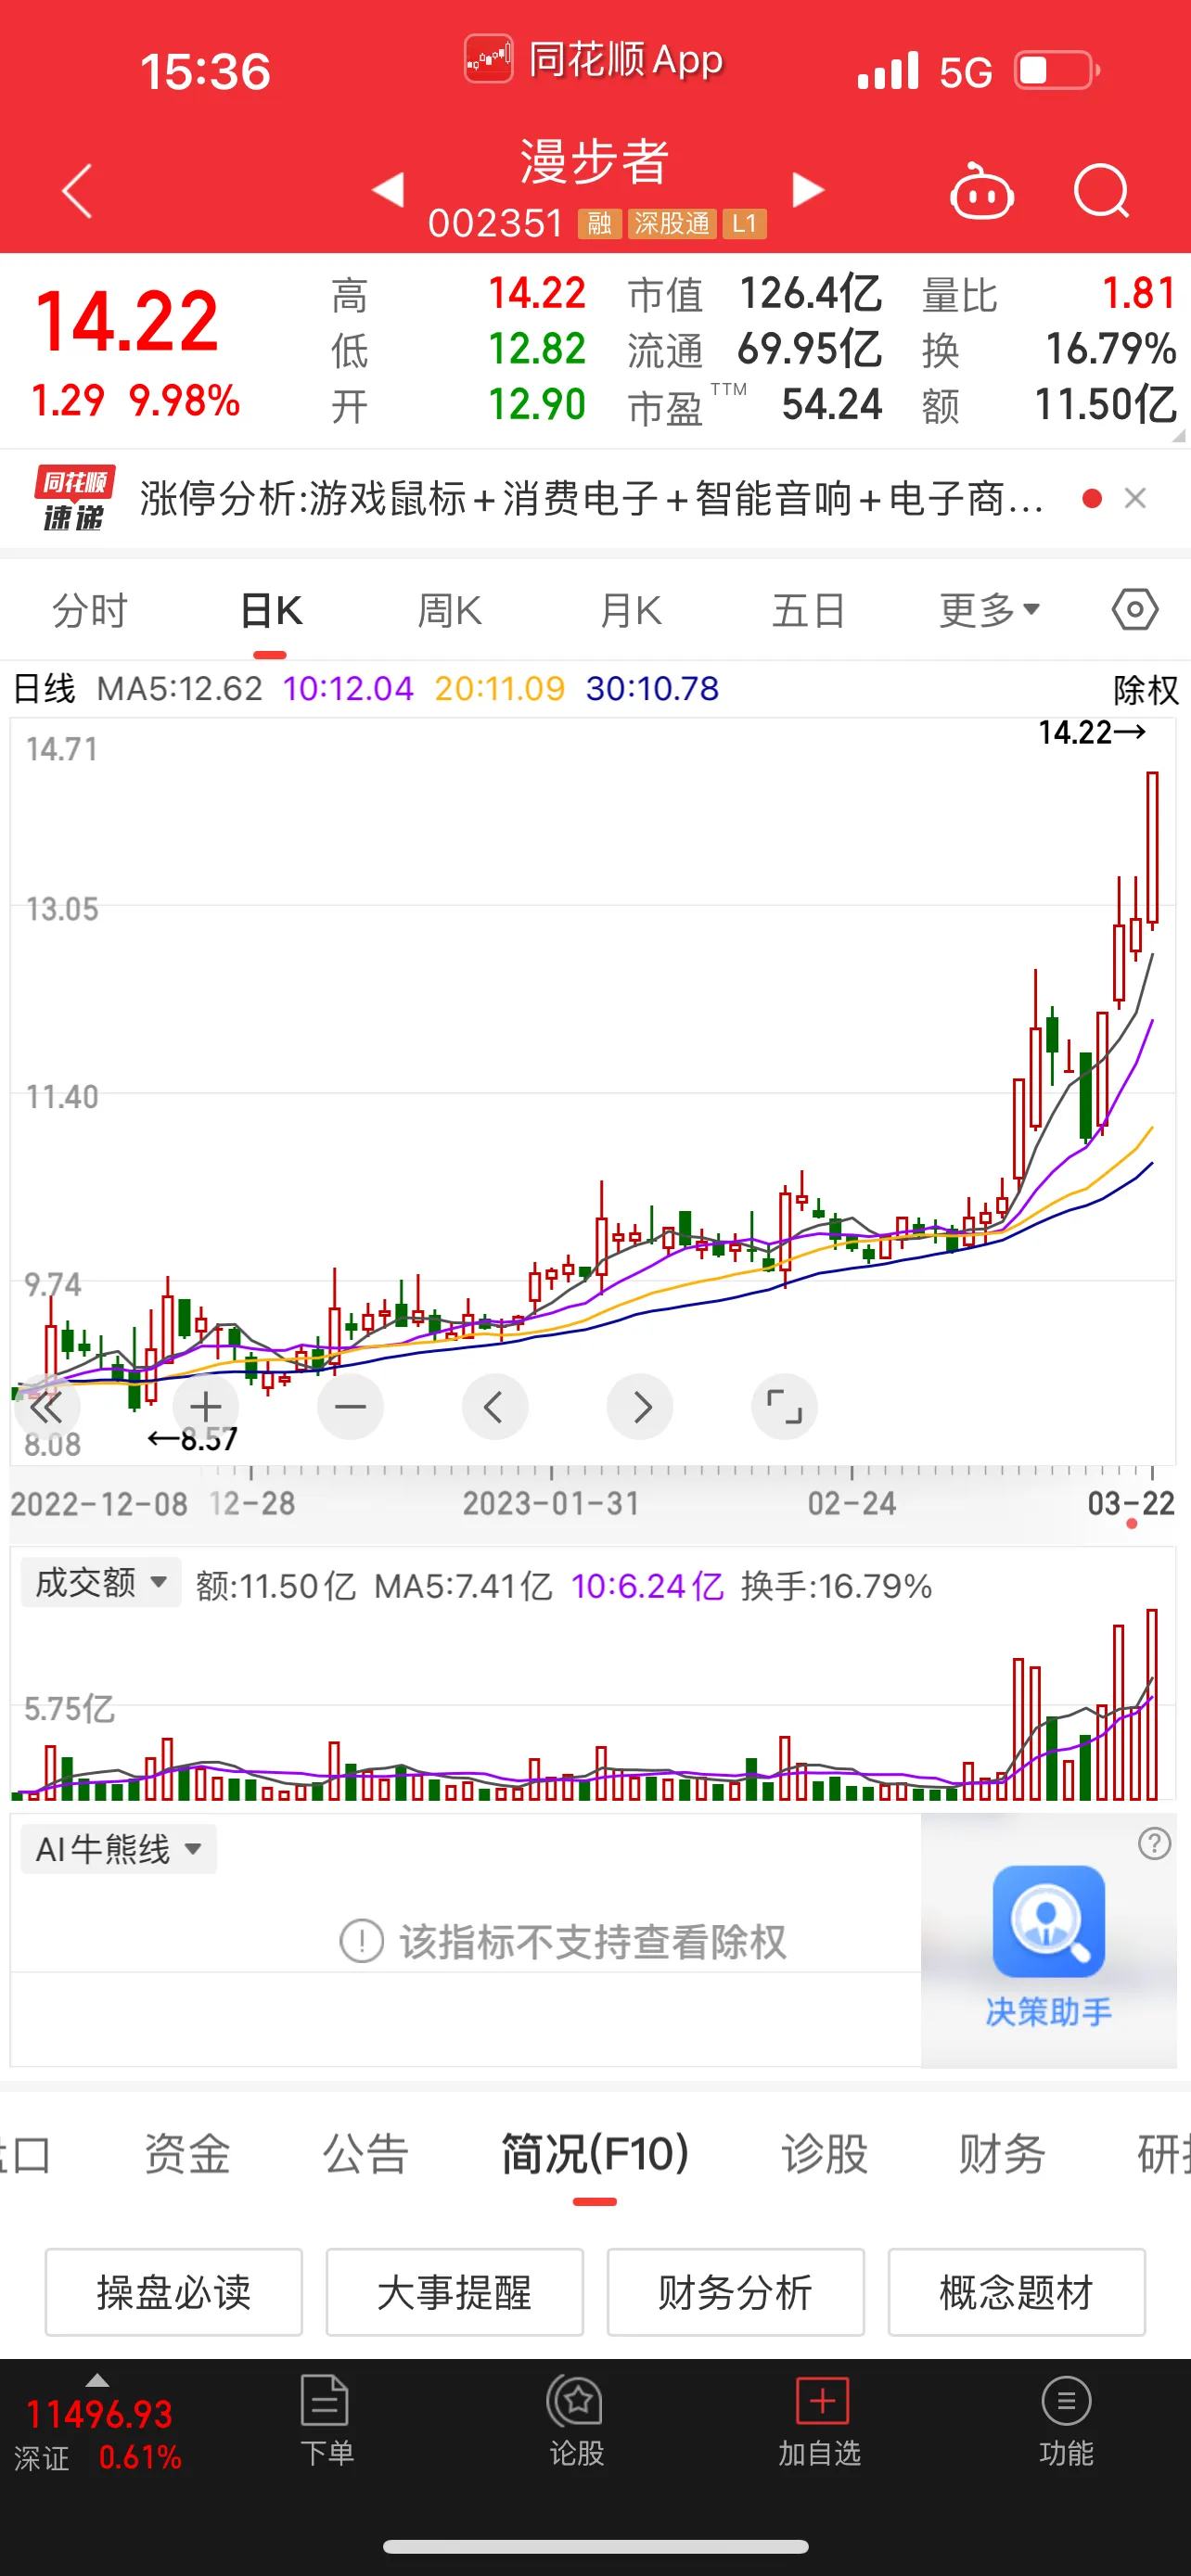Select 简况(F10) info tab
The width and height of the screenshot is (1191, 2576).
coord(595,2153)
